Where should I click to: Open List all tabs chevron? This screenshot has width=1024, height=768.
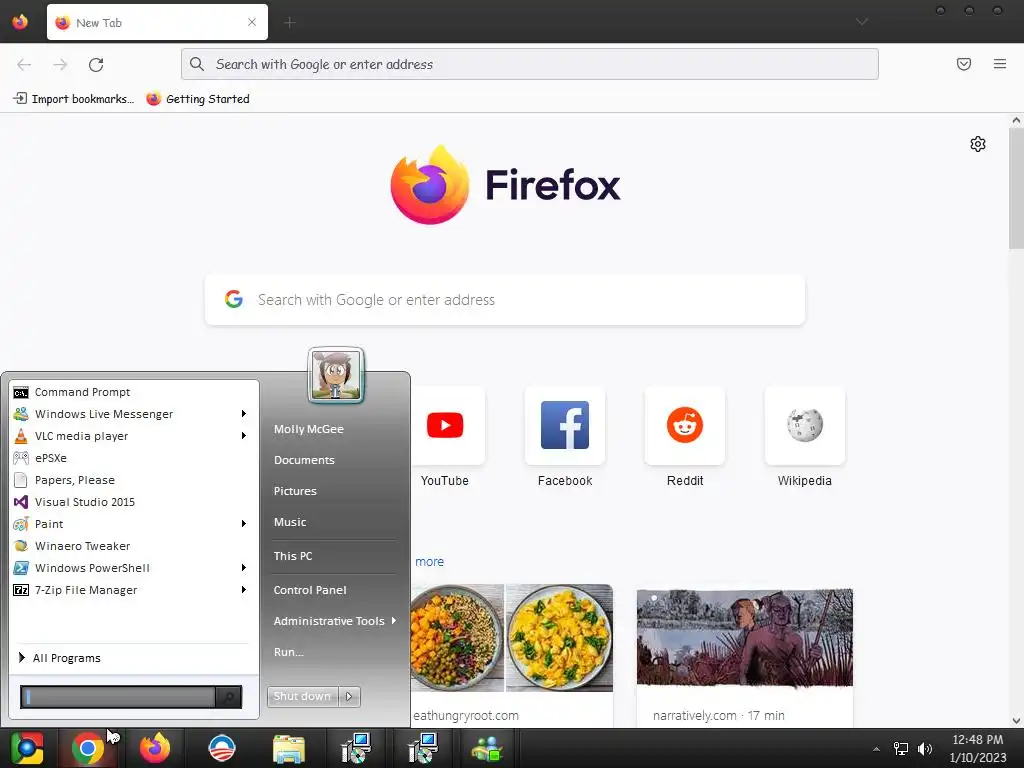862,22
